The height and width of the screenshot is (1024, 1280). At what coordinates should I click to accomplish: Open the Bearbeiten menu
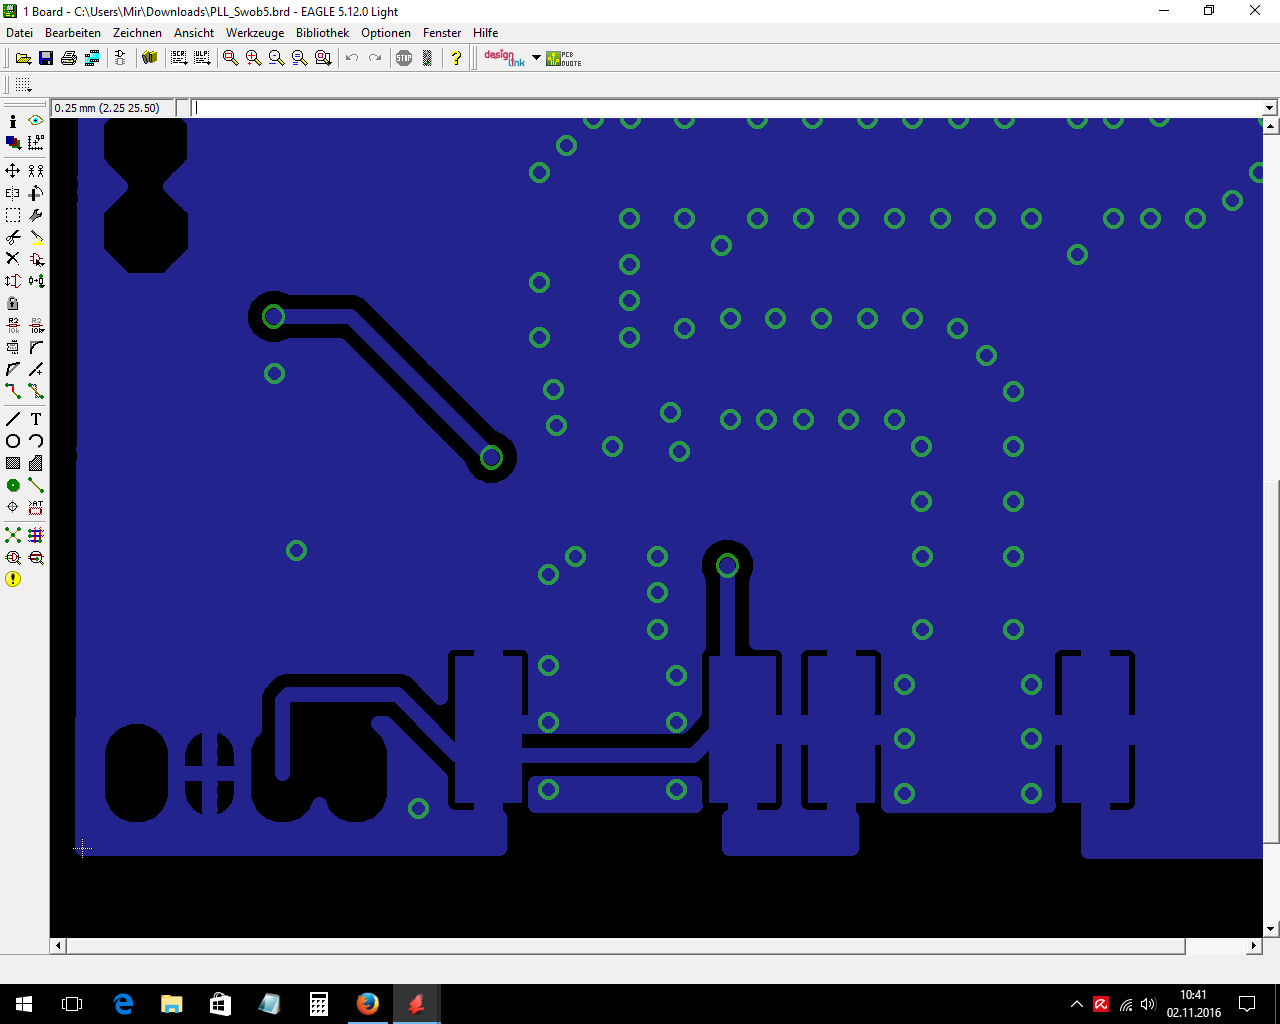point(73,33)
